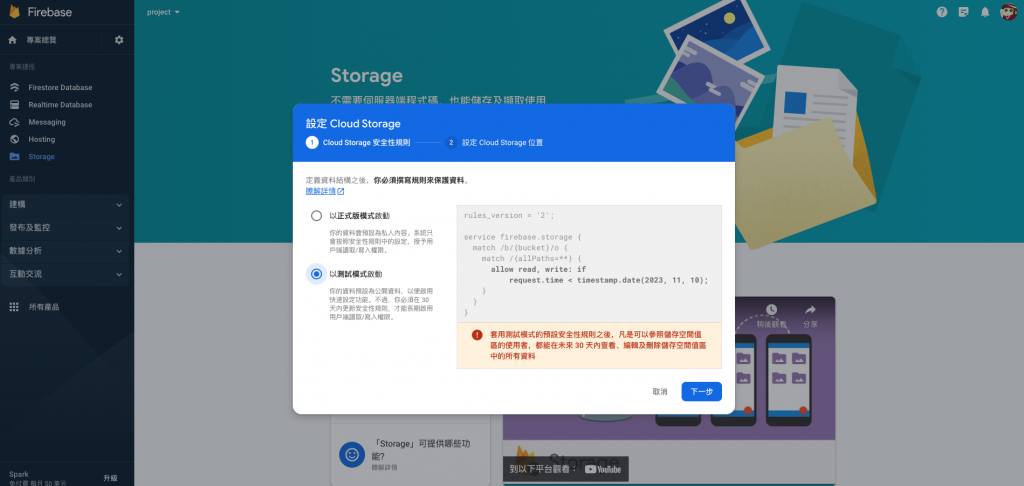Click the 下一步 button
1024x486 pixels.
click(x=701, y=391)
